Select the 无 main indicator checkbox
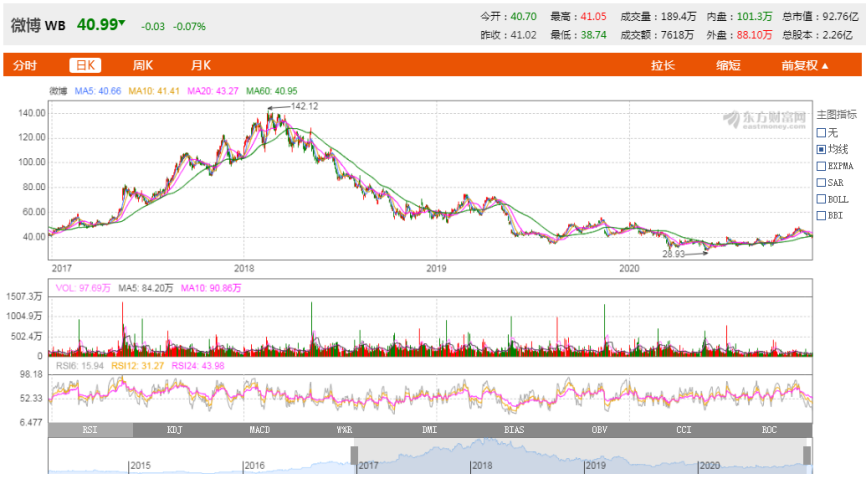 [821, 133]
